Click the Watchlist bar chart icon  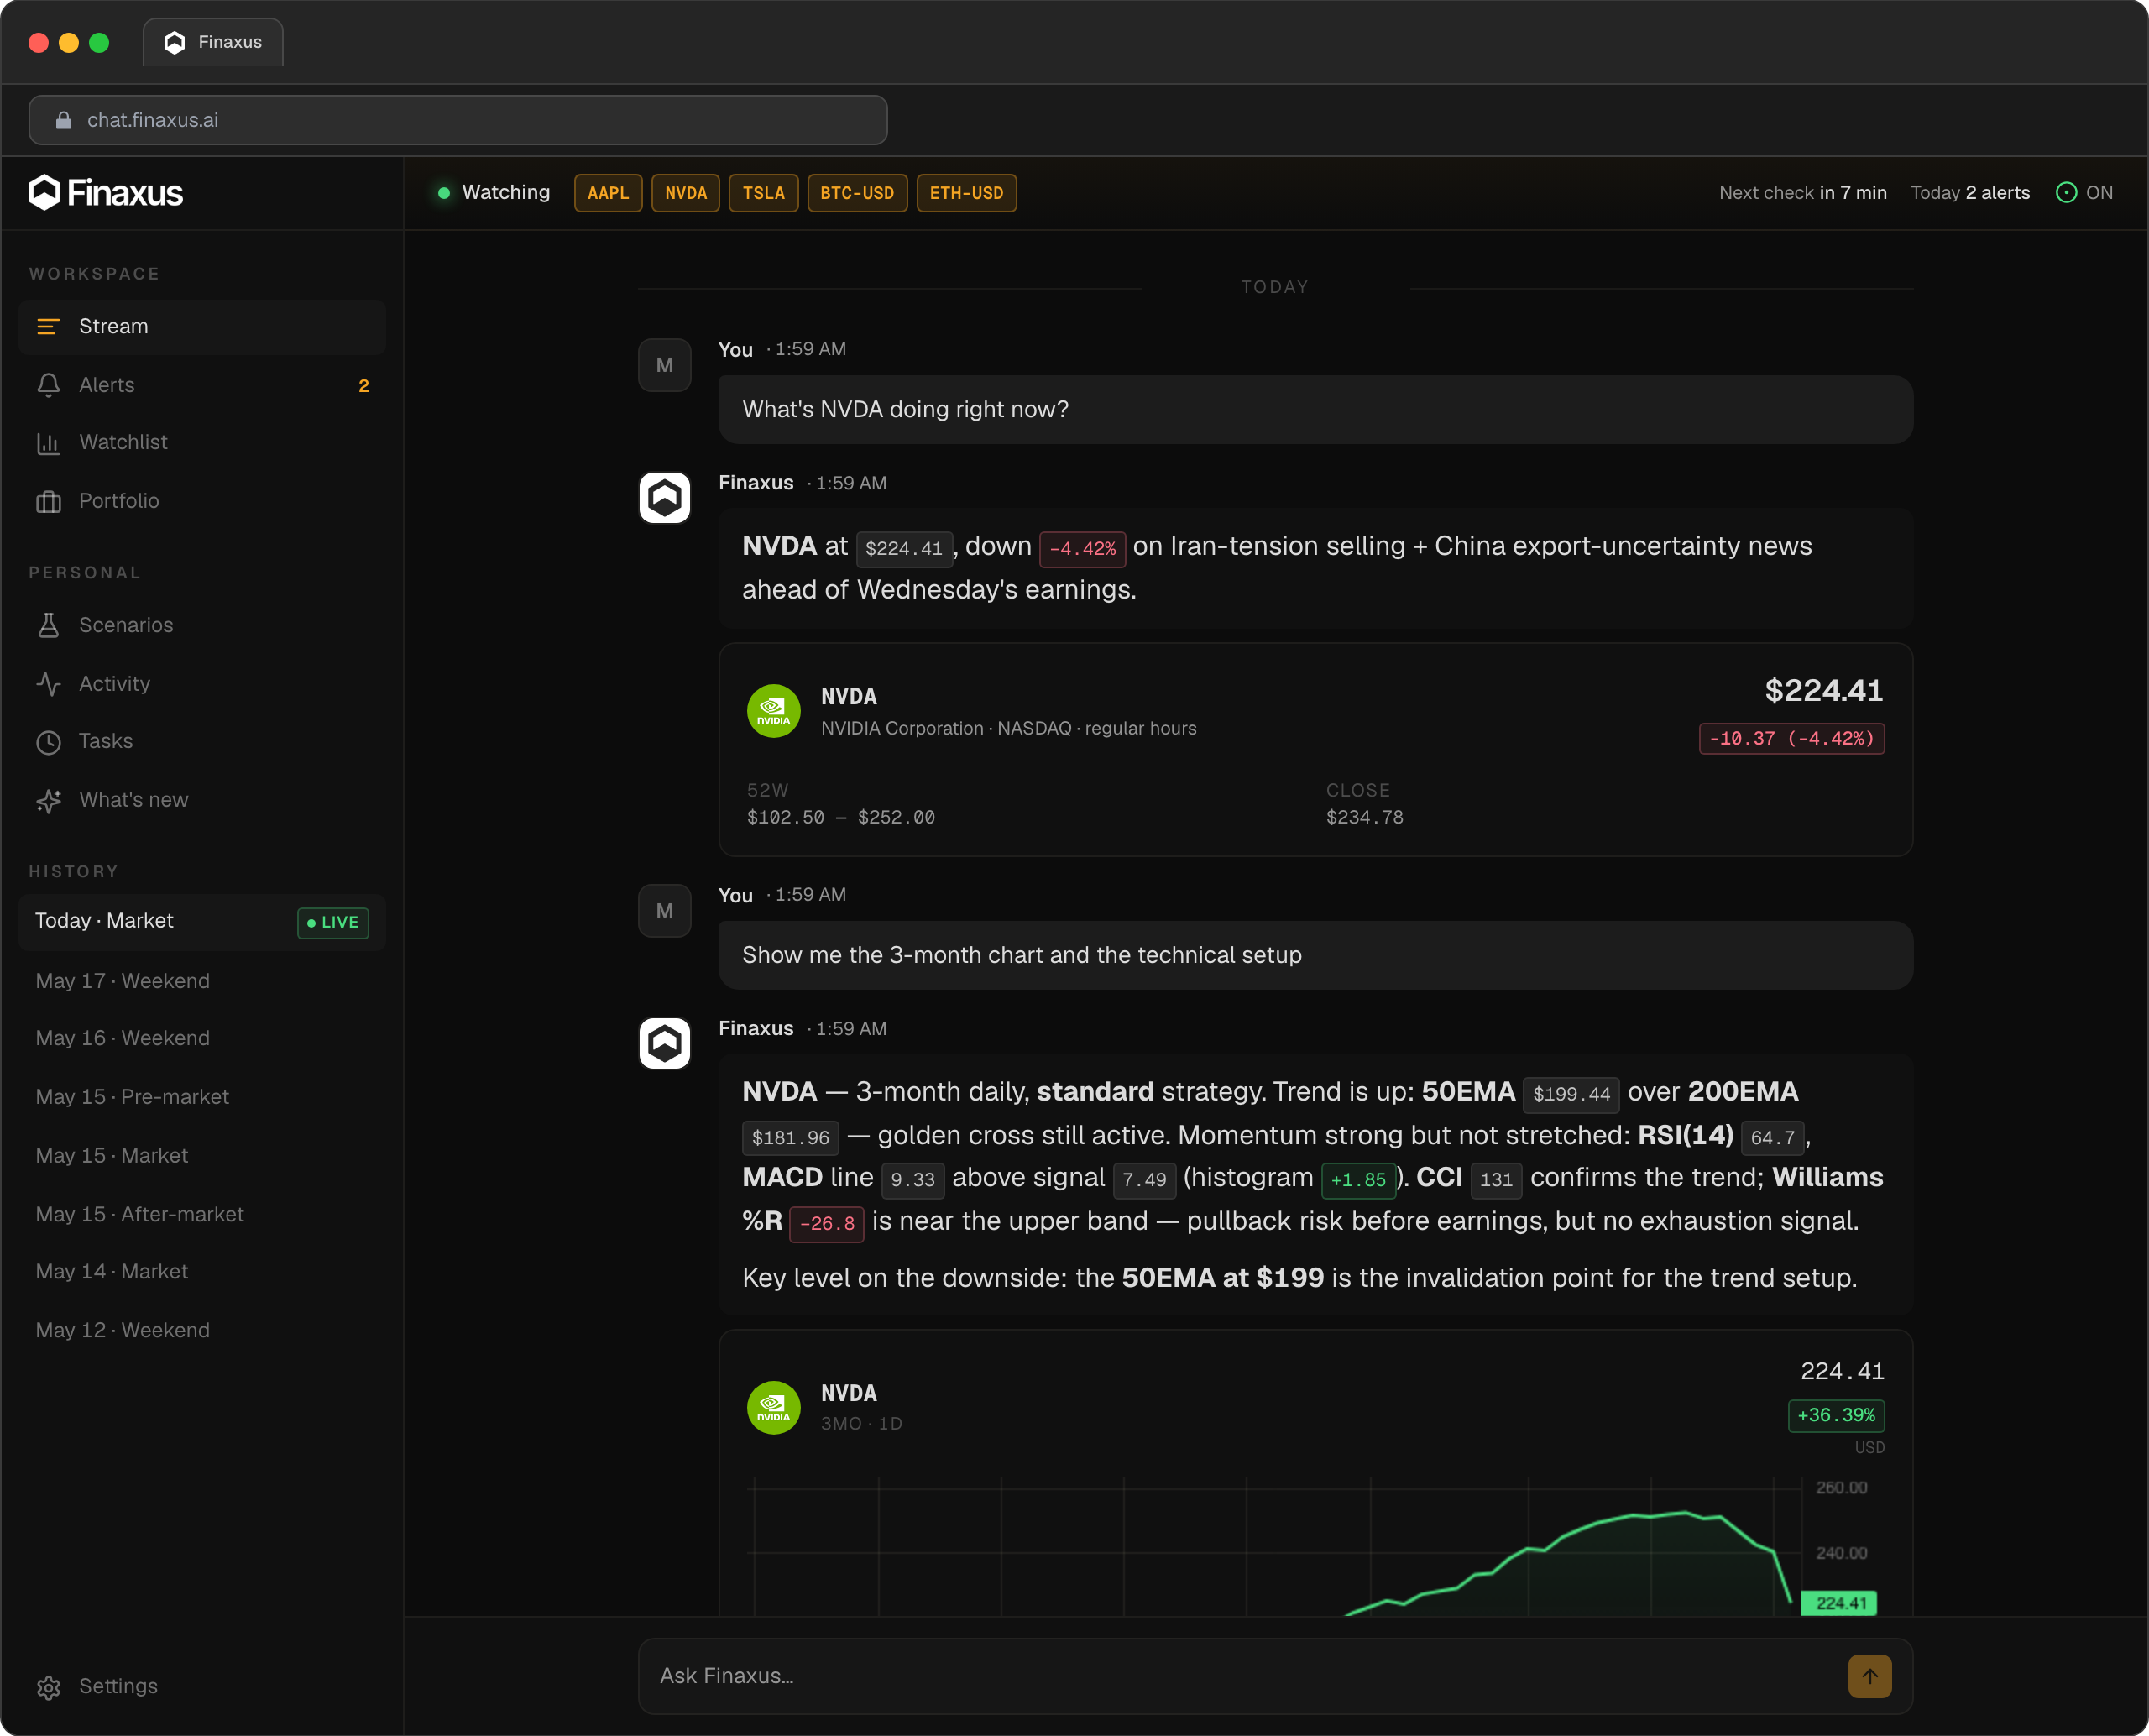(48, 443)
